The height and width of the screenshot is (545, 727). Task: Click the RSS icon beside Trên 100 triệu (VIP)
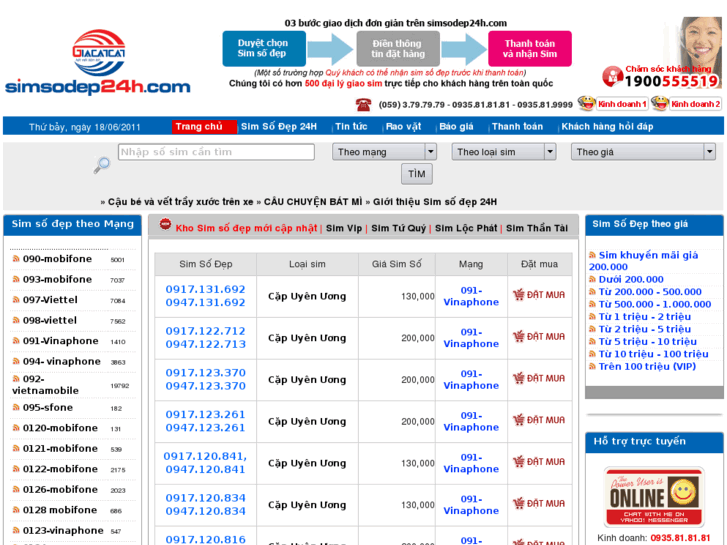click(x=592, y=366)
